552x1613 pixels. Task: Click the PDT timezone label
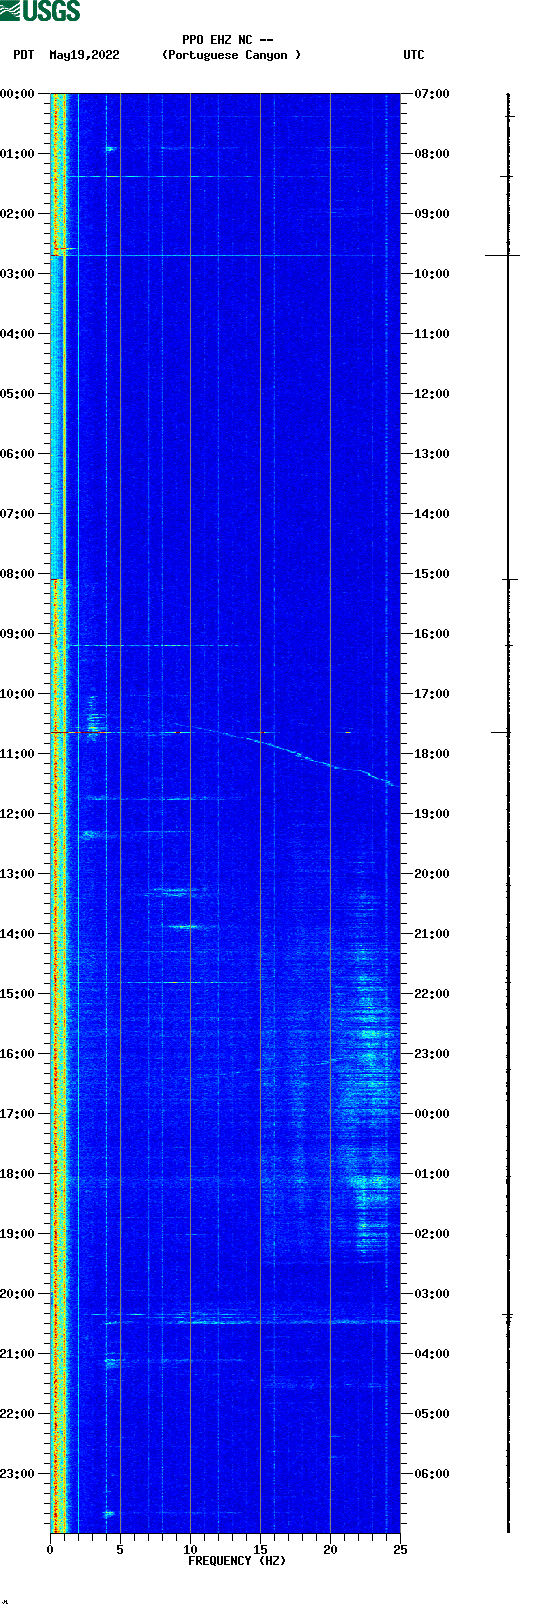(x=23, y=55)
